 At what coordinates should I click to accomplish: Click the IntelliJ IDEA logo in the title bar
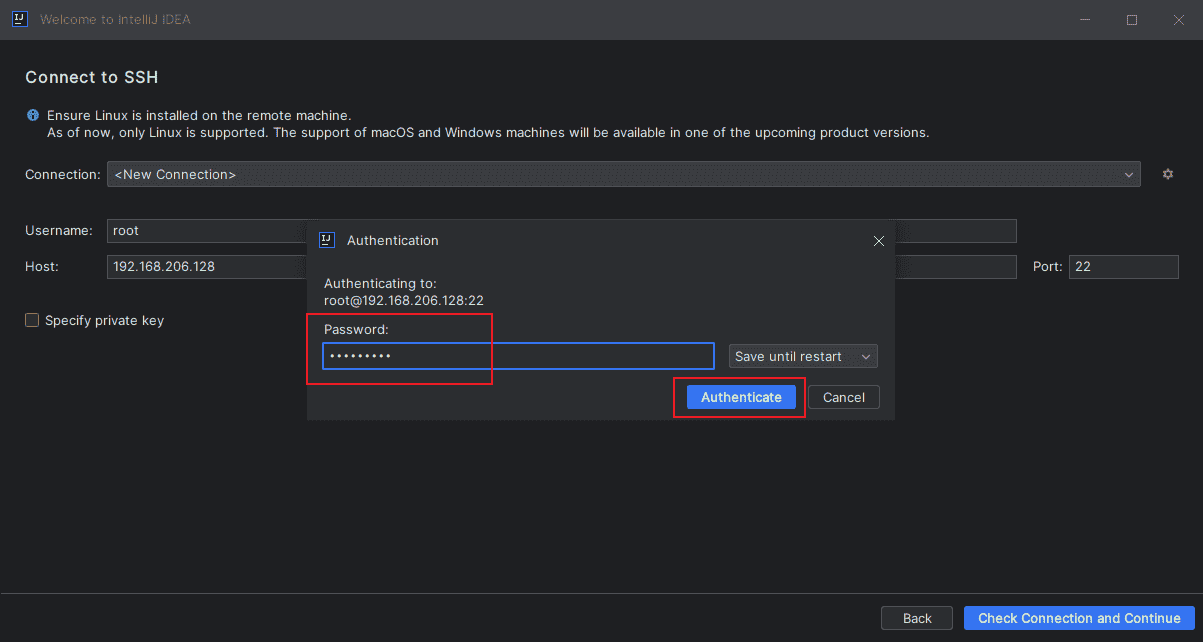(19, 19)
